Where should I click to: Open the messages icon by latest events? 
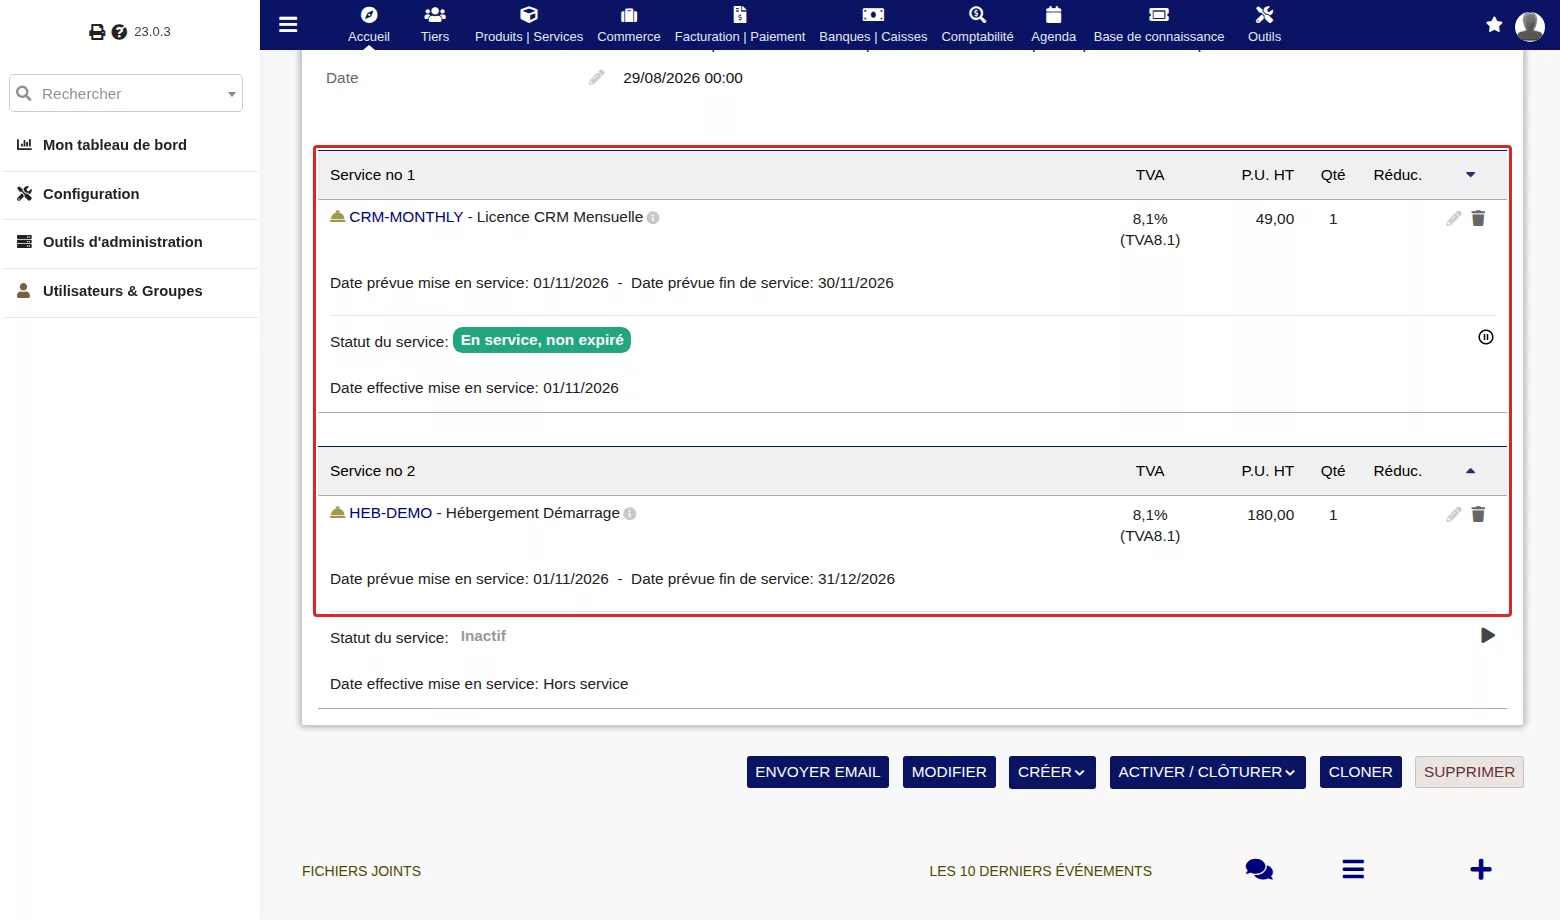point(1259,870)
